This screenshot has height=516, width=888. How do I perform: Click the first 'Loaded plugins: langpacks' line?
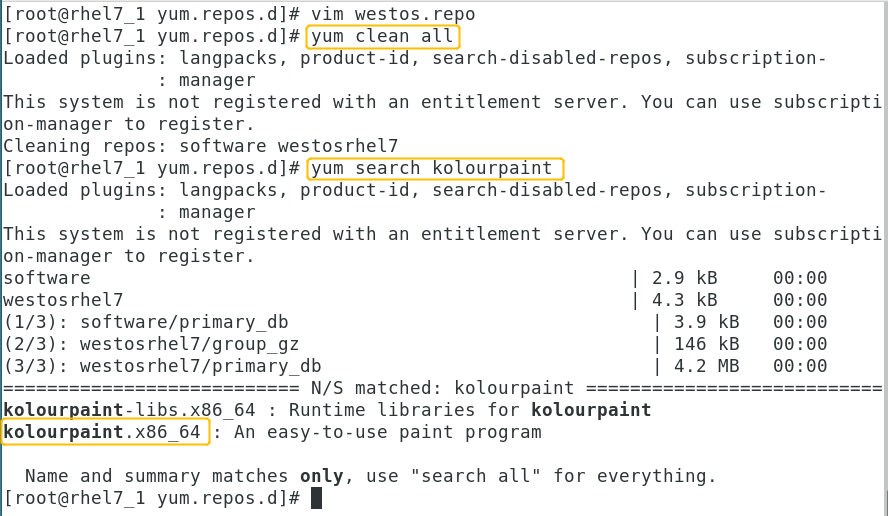click(x=415, y=58)
